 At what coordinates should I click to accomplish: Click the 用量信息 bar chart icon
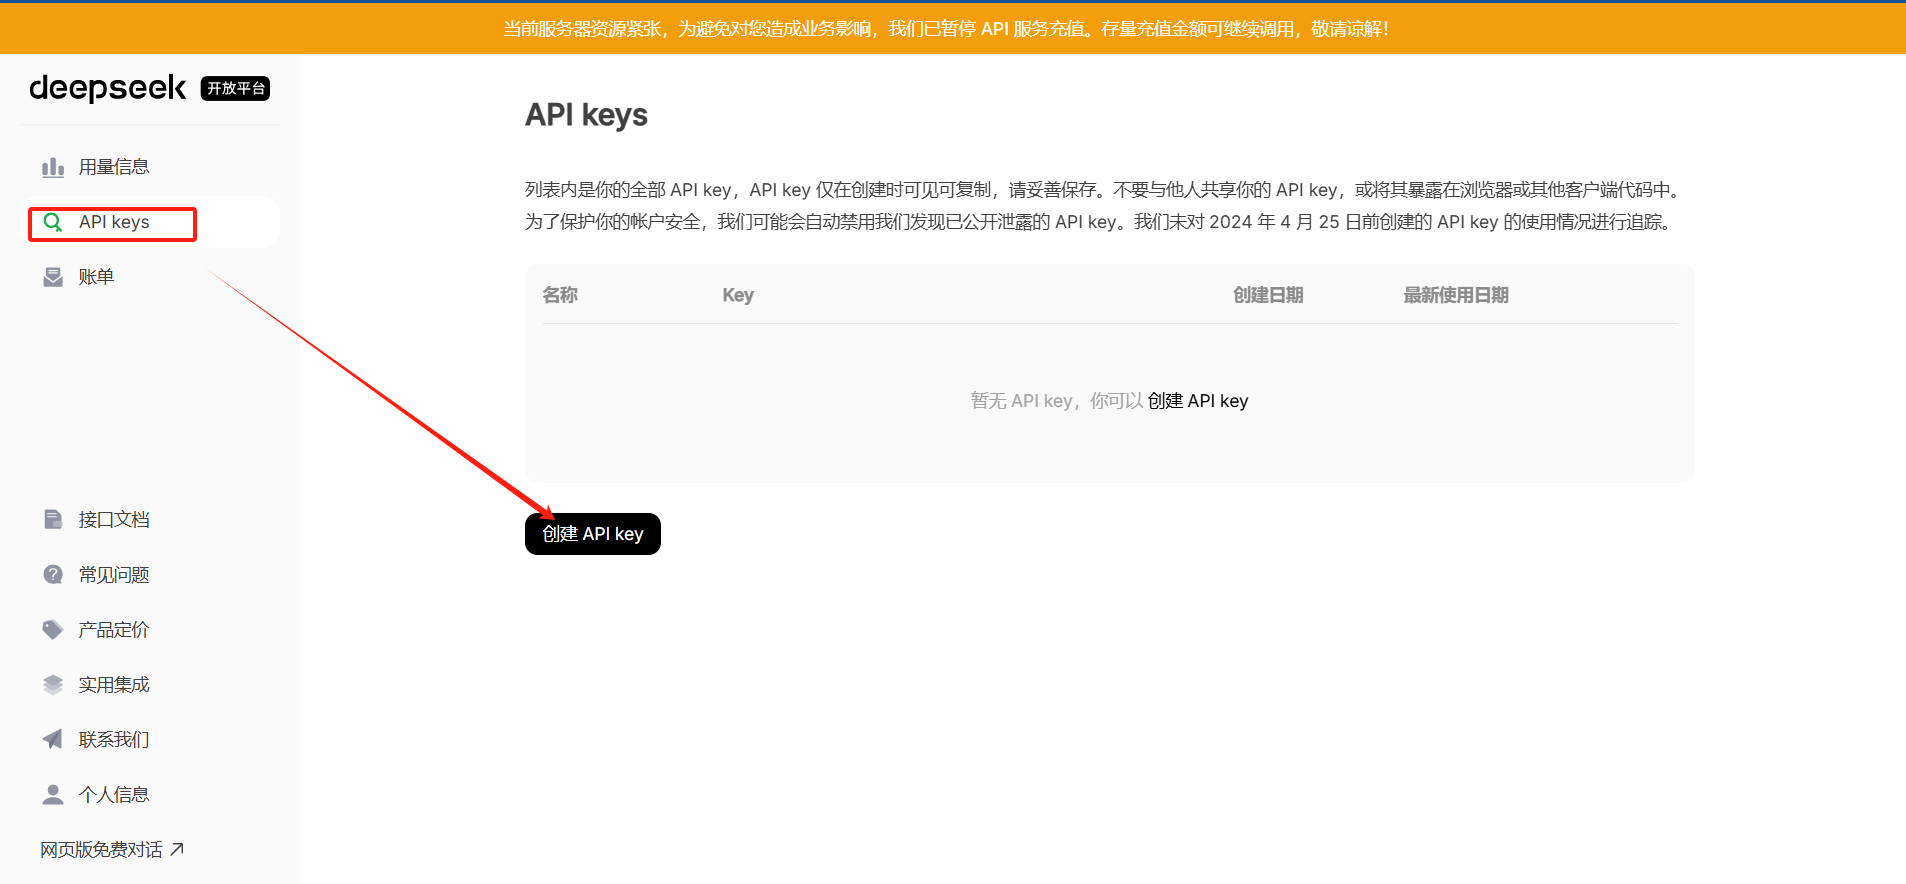point(53,167)
